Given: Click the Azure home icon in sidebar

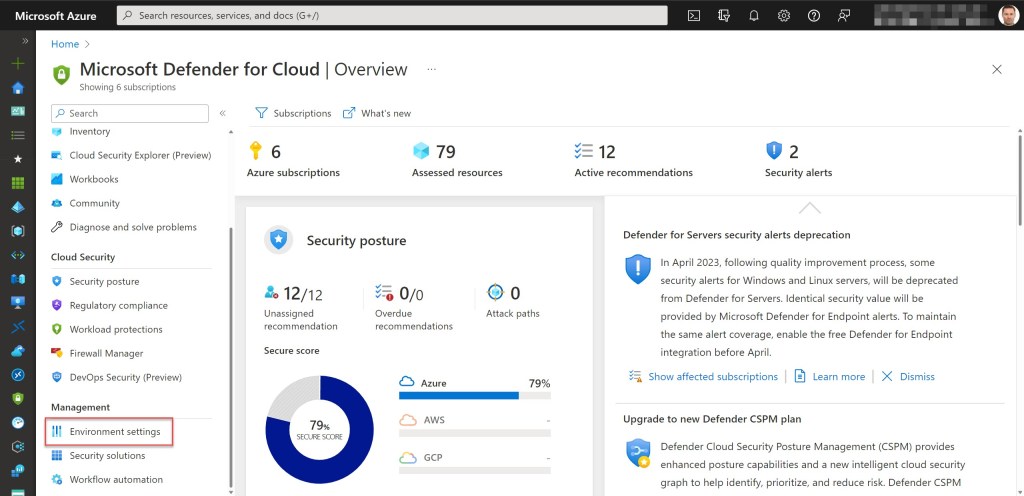Looking at the screenshot, I should coord(17,87).
